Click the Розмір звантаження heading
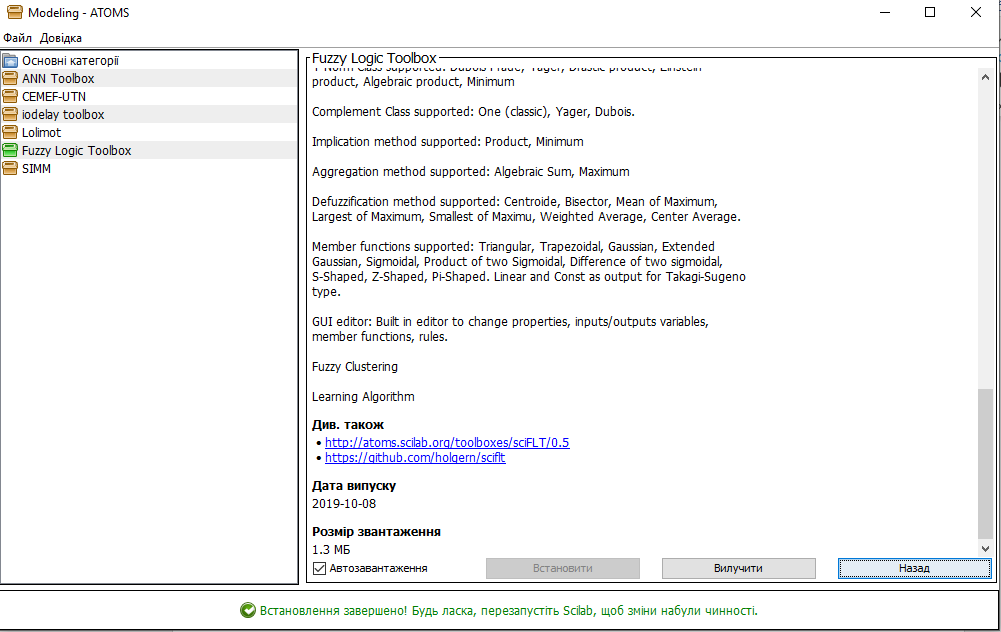 click(x=376, y=532)
